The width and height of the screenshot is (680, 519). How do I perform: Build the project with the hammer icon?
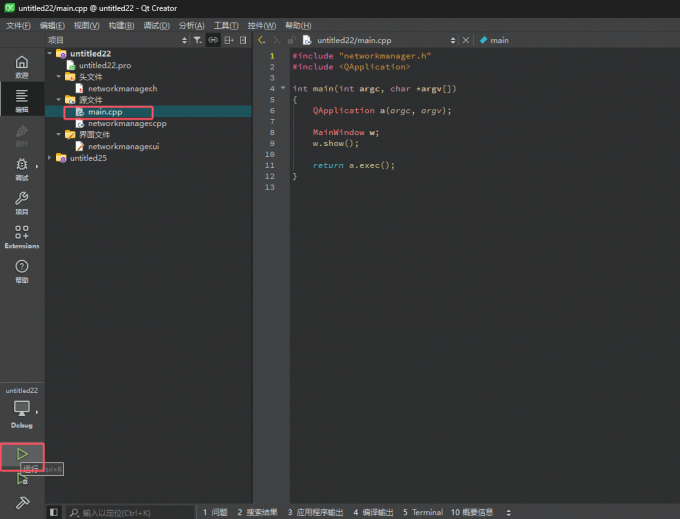click(22, 502)
